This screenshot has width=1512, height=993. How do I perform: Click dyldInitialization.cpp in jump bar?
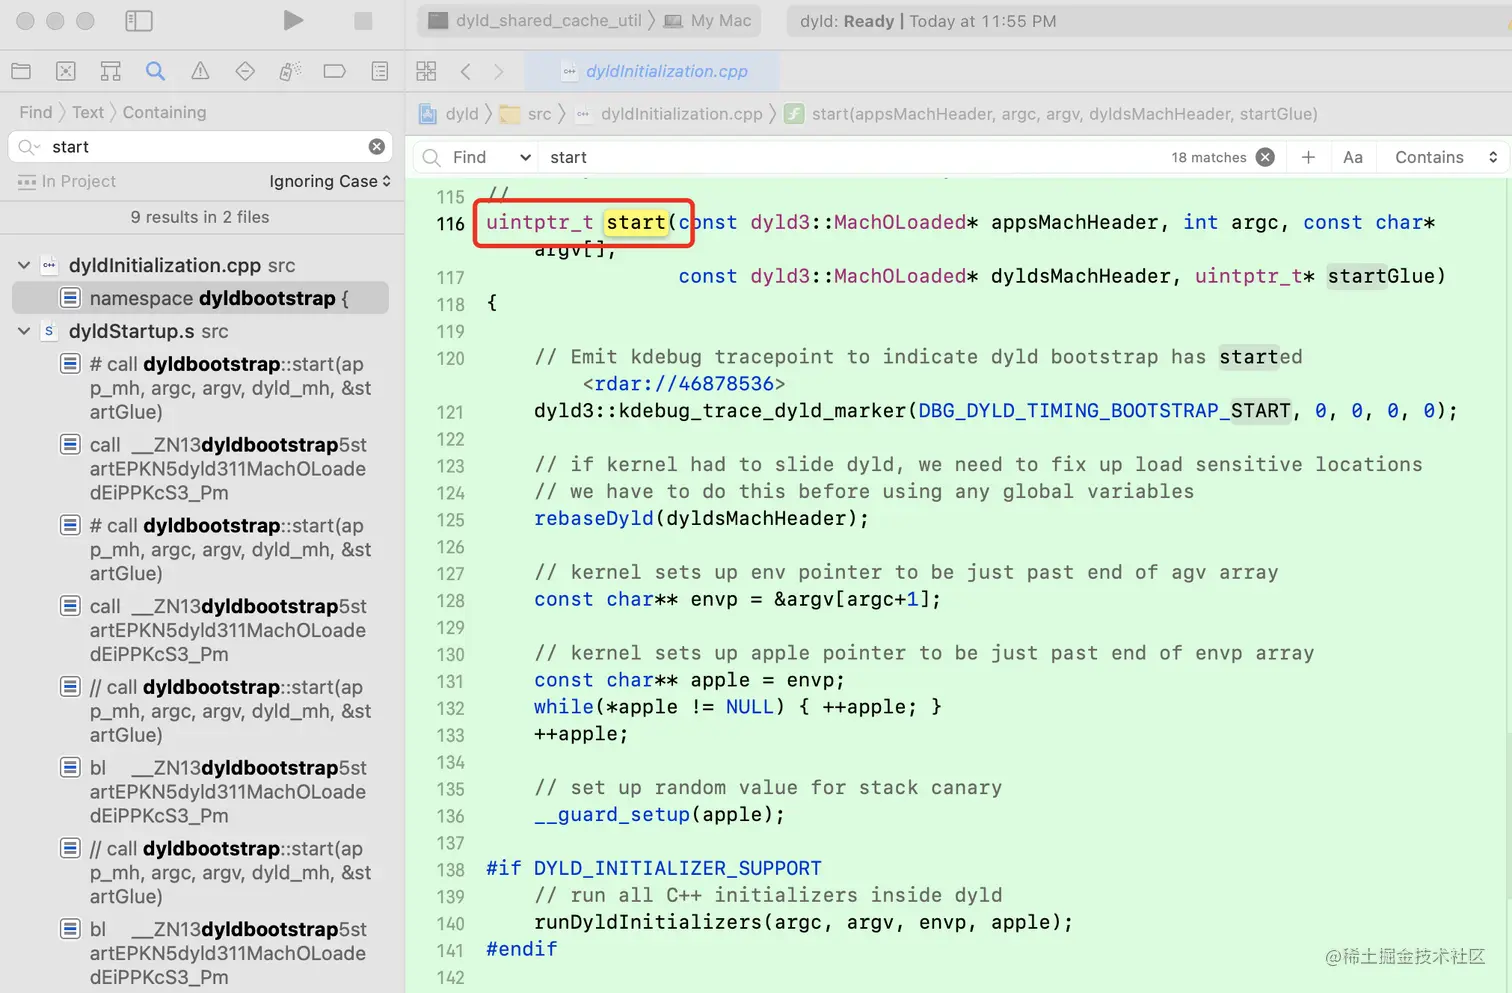click(x=669, y=114)
